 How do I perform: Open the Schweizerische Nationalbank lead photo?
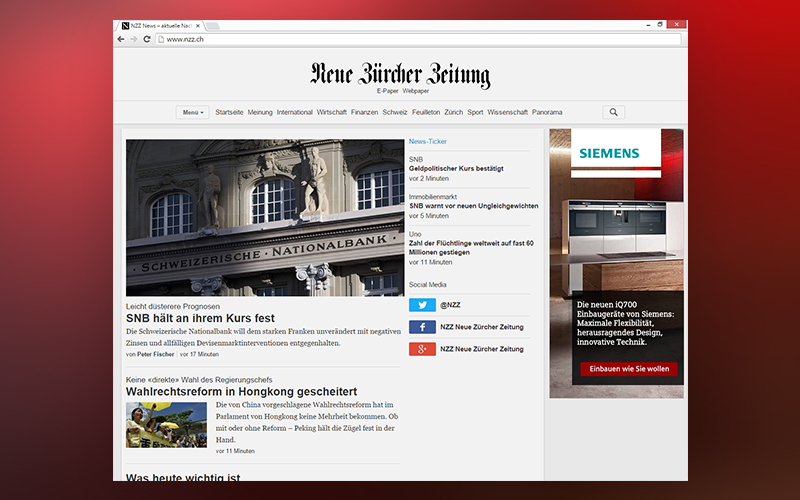(264, 217)
